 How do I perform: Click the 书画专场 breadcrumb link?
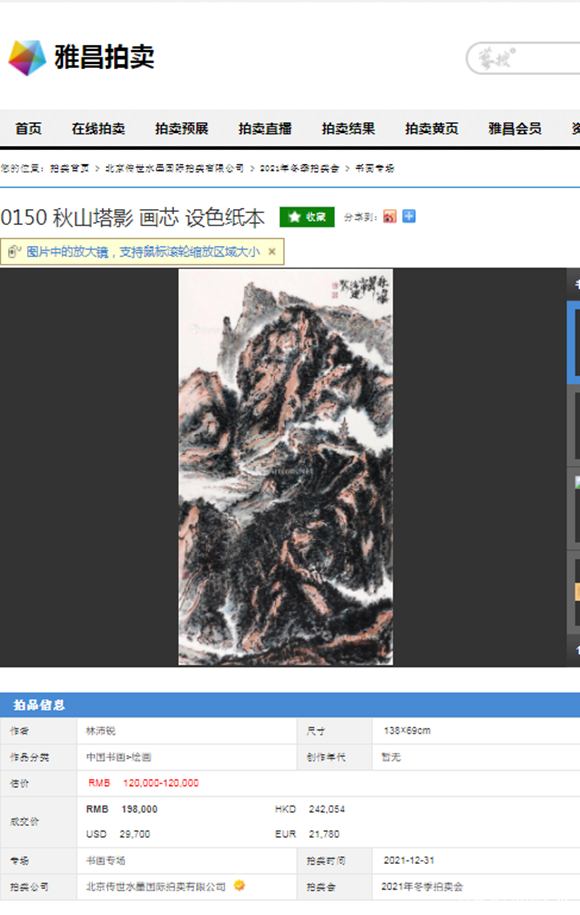[375, 169]
